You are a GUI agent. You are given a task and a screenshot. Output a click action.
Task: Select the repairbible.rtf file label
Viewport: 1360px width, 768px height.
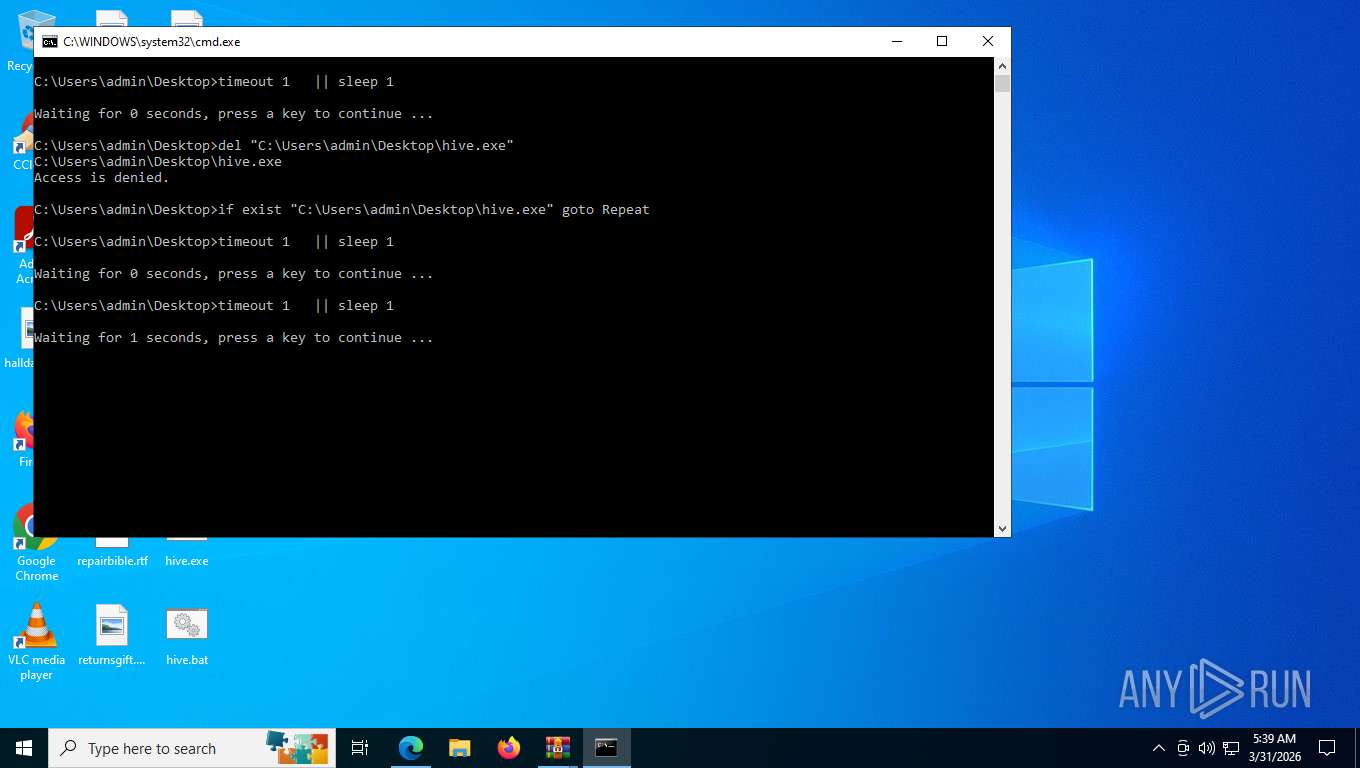click(x=112, y=561)
